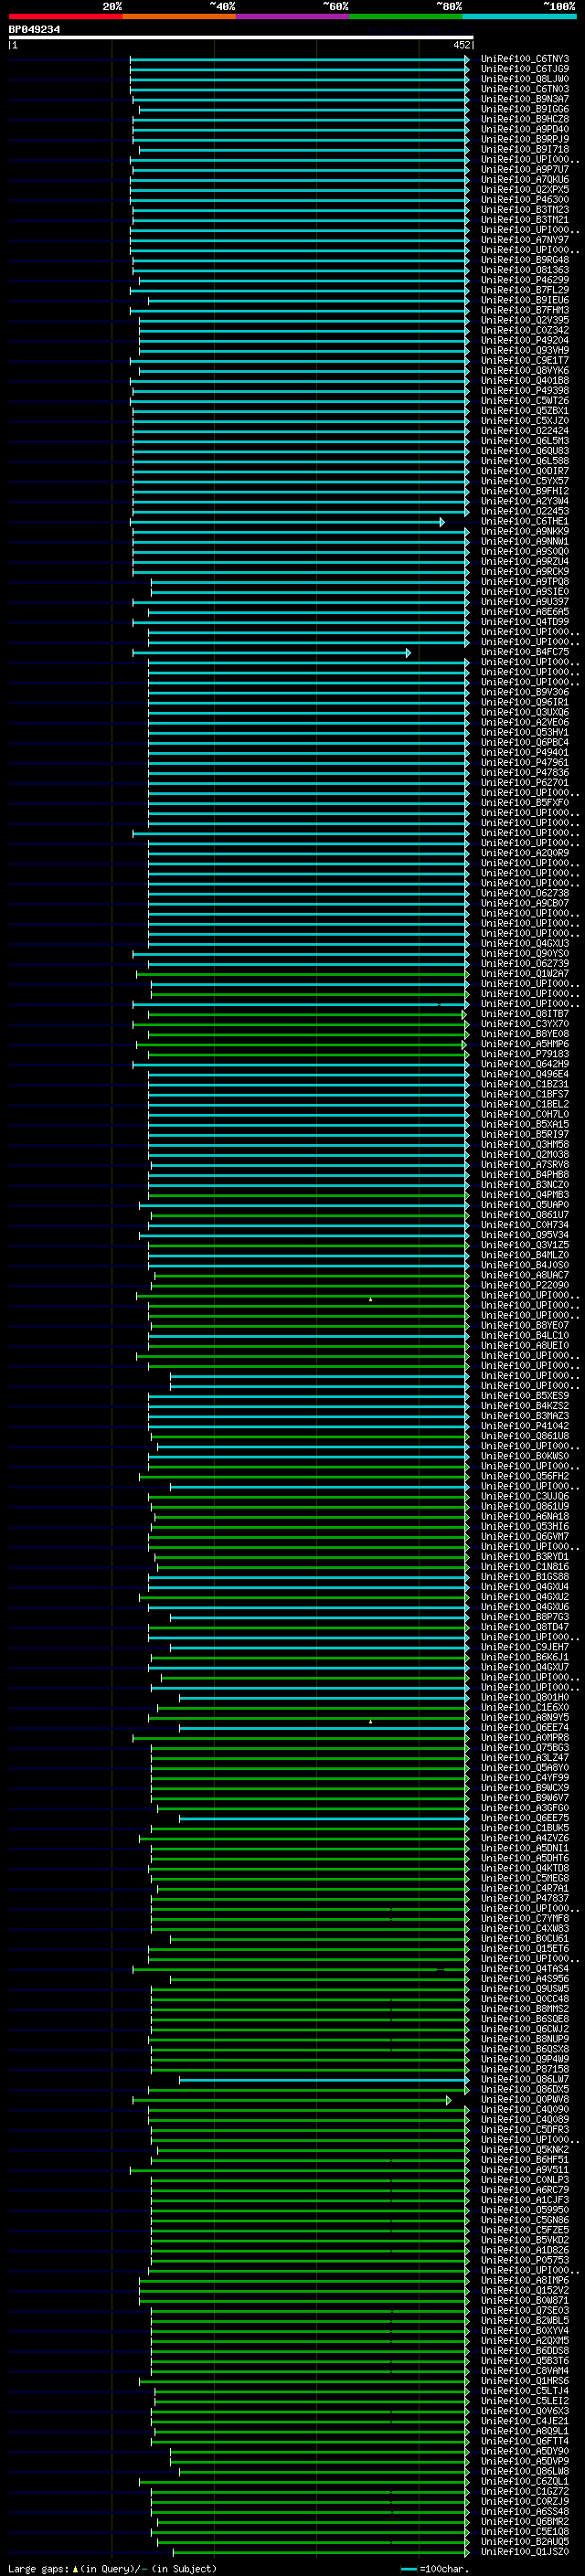This screenshot has height=2576, width=585.
Task: Select hit label UniRef100_A9PD40
Action: (525, 129)
